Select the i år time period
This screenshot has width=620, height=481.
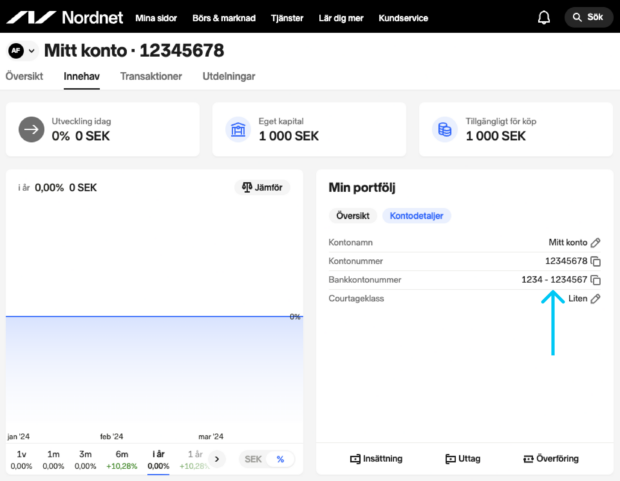point(158,460)
